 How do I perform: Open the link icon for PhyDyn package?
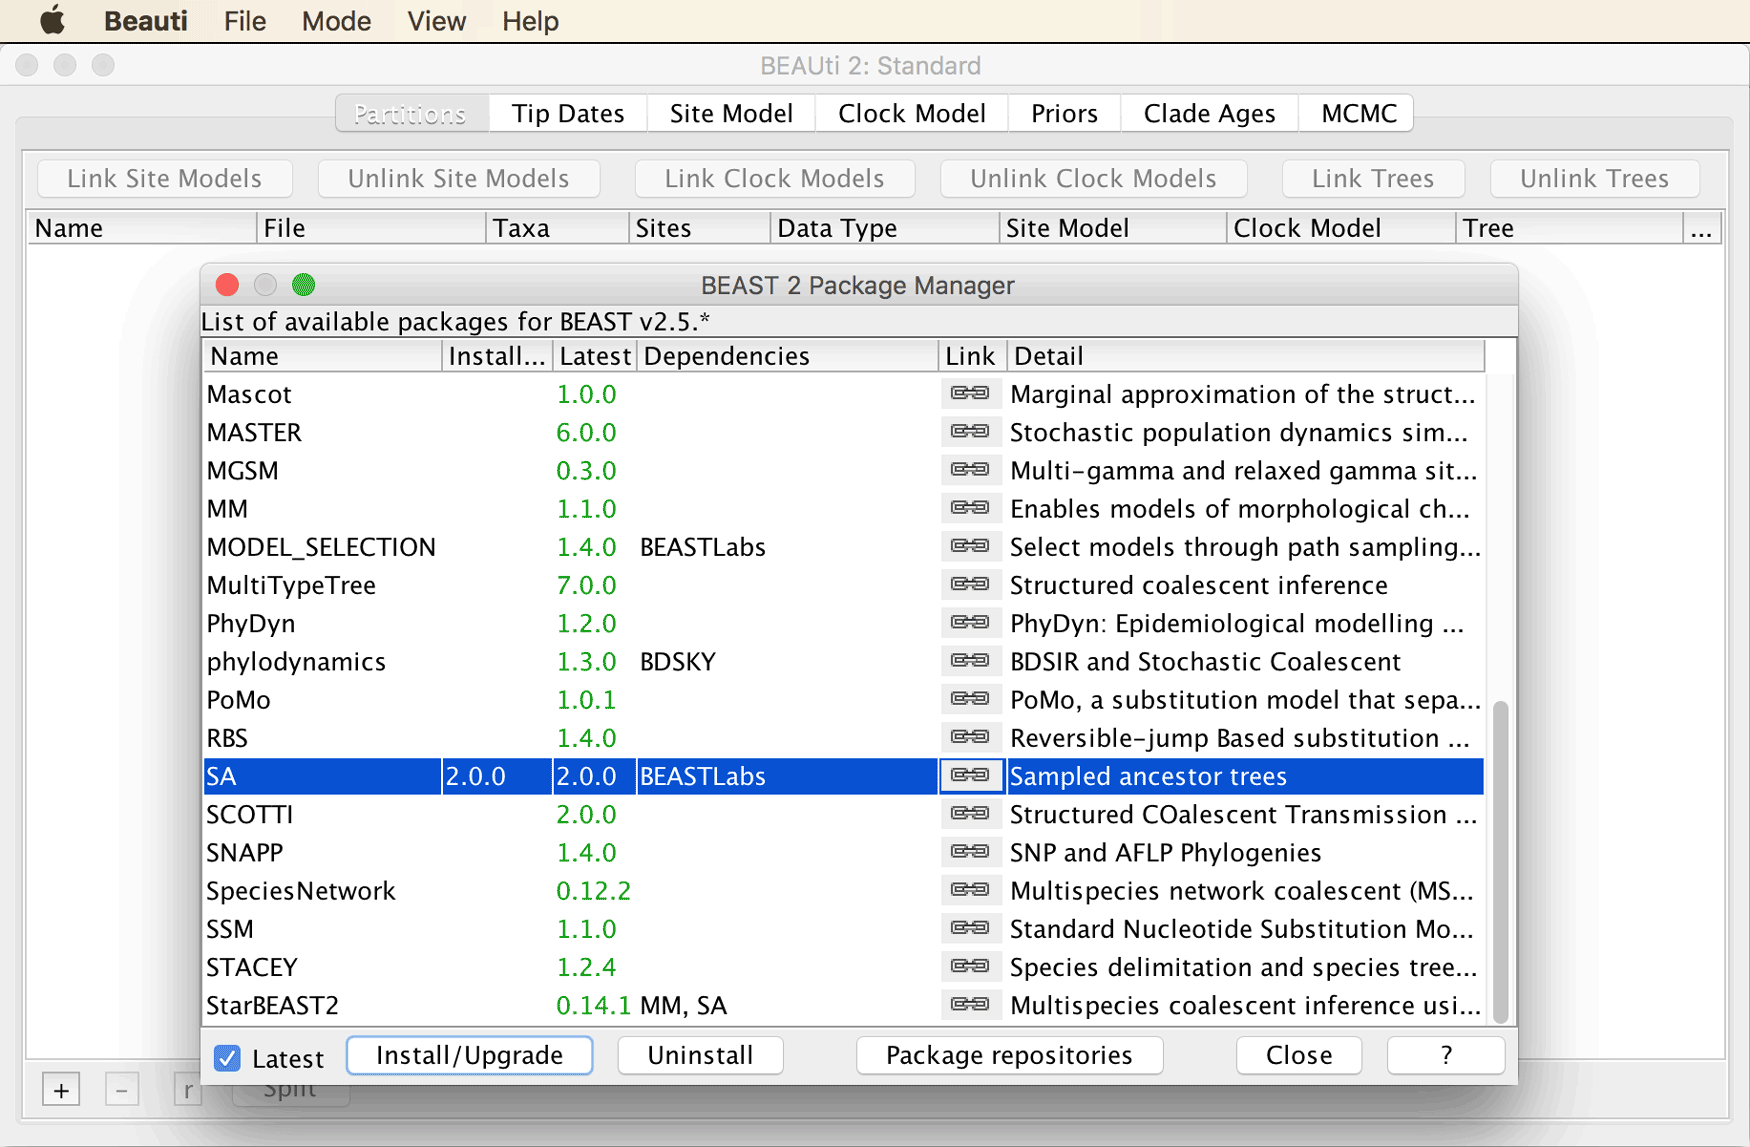tap(970, 623)
